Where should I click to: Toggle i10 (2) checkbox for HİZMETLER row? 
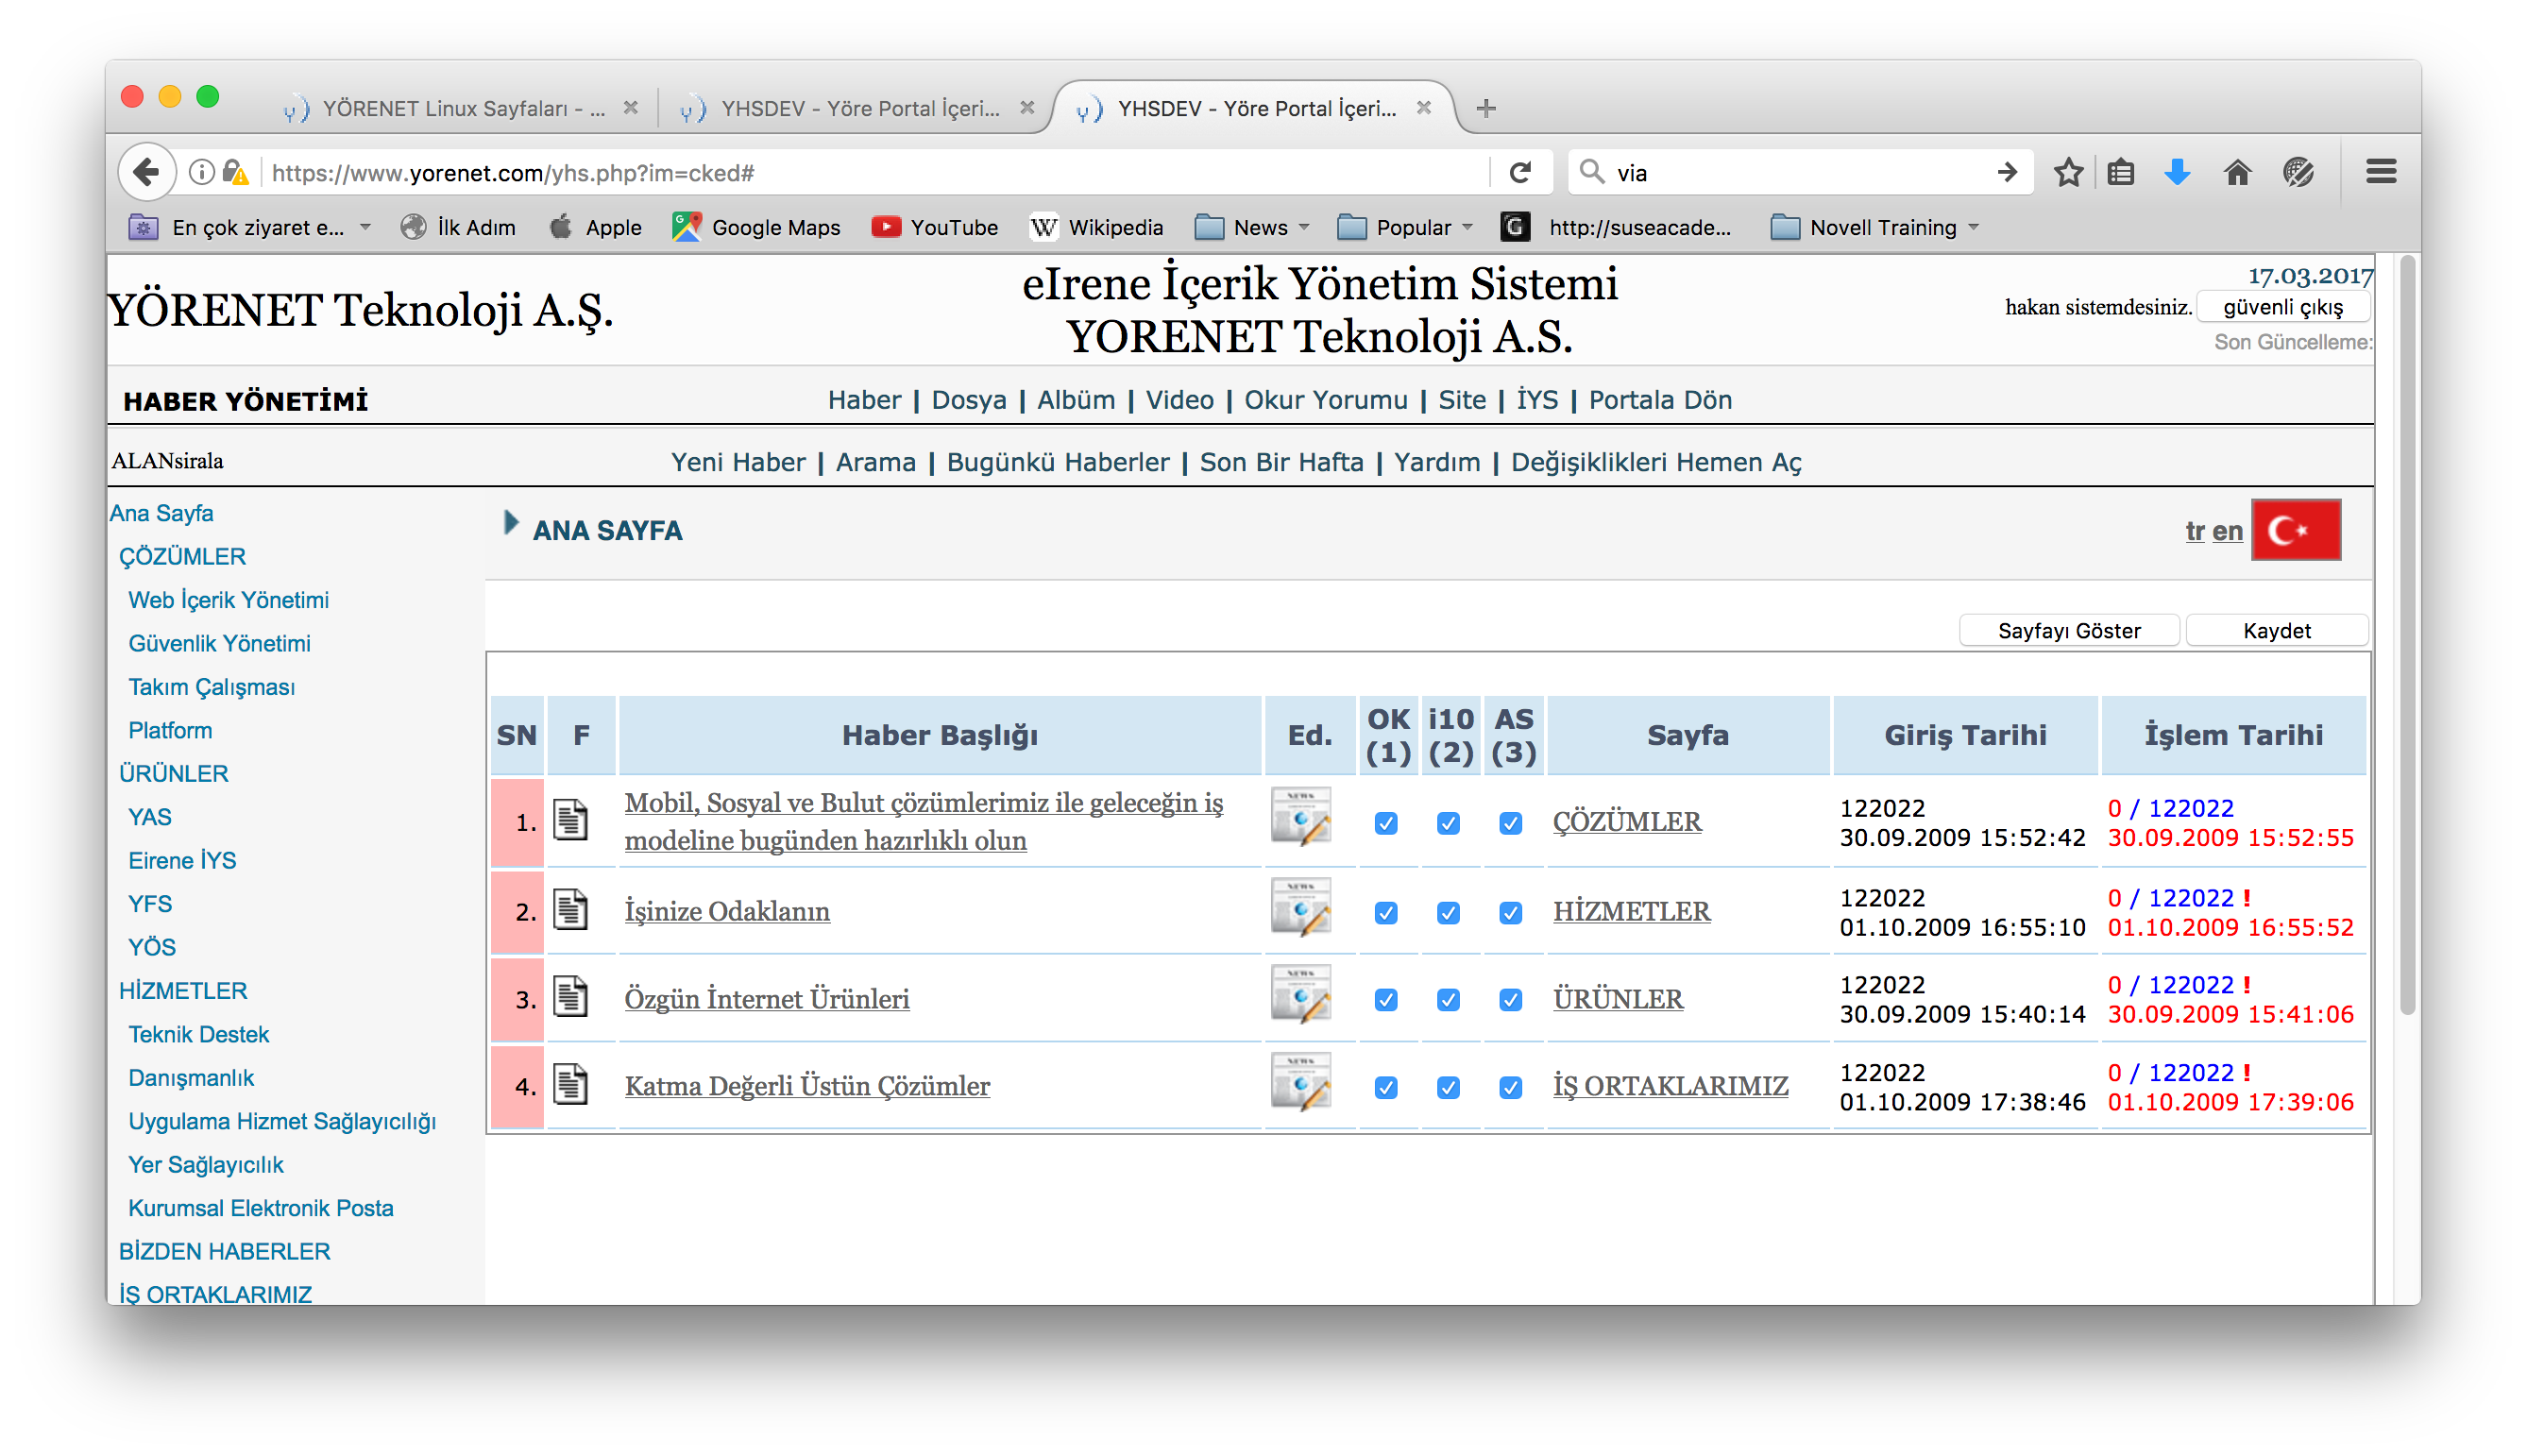(x=1448, y=913)
